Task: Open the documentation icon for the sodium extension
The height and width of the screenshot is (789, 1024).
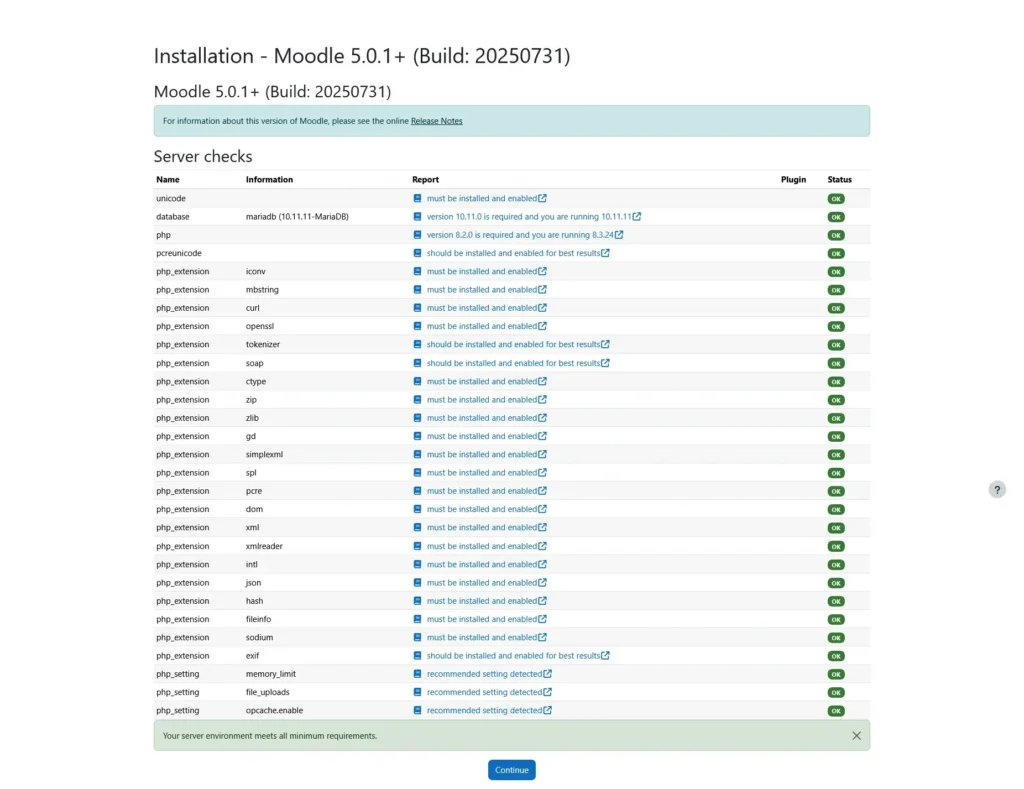Action: pos(417,637)
